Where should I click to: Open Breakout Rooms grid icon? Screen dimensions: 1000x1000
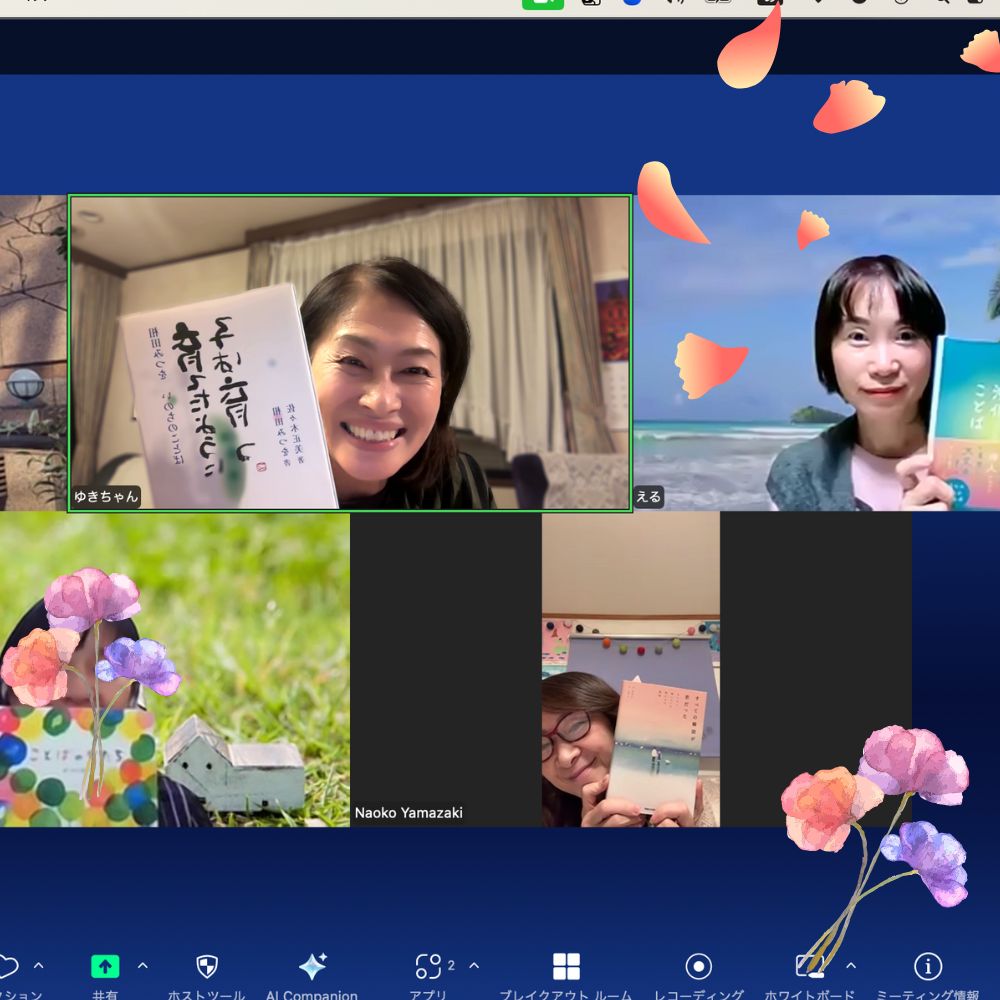[x=566, y=966]
